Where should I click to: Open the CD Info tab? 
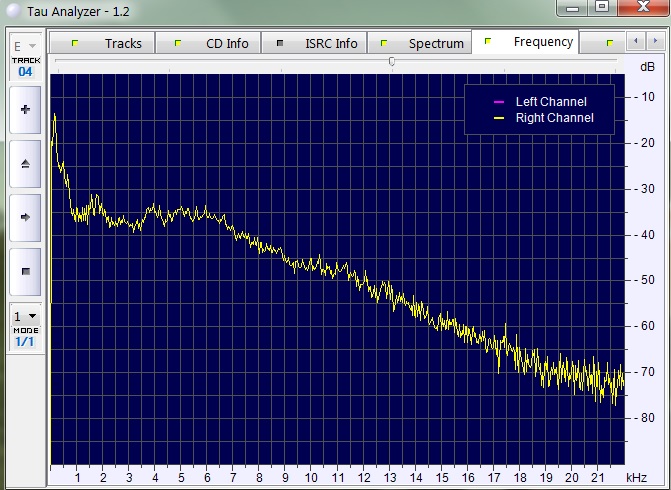click(213, 43)
